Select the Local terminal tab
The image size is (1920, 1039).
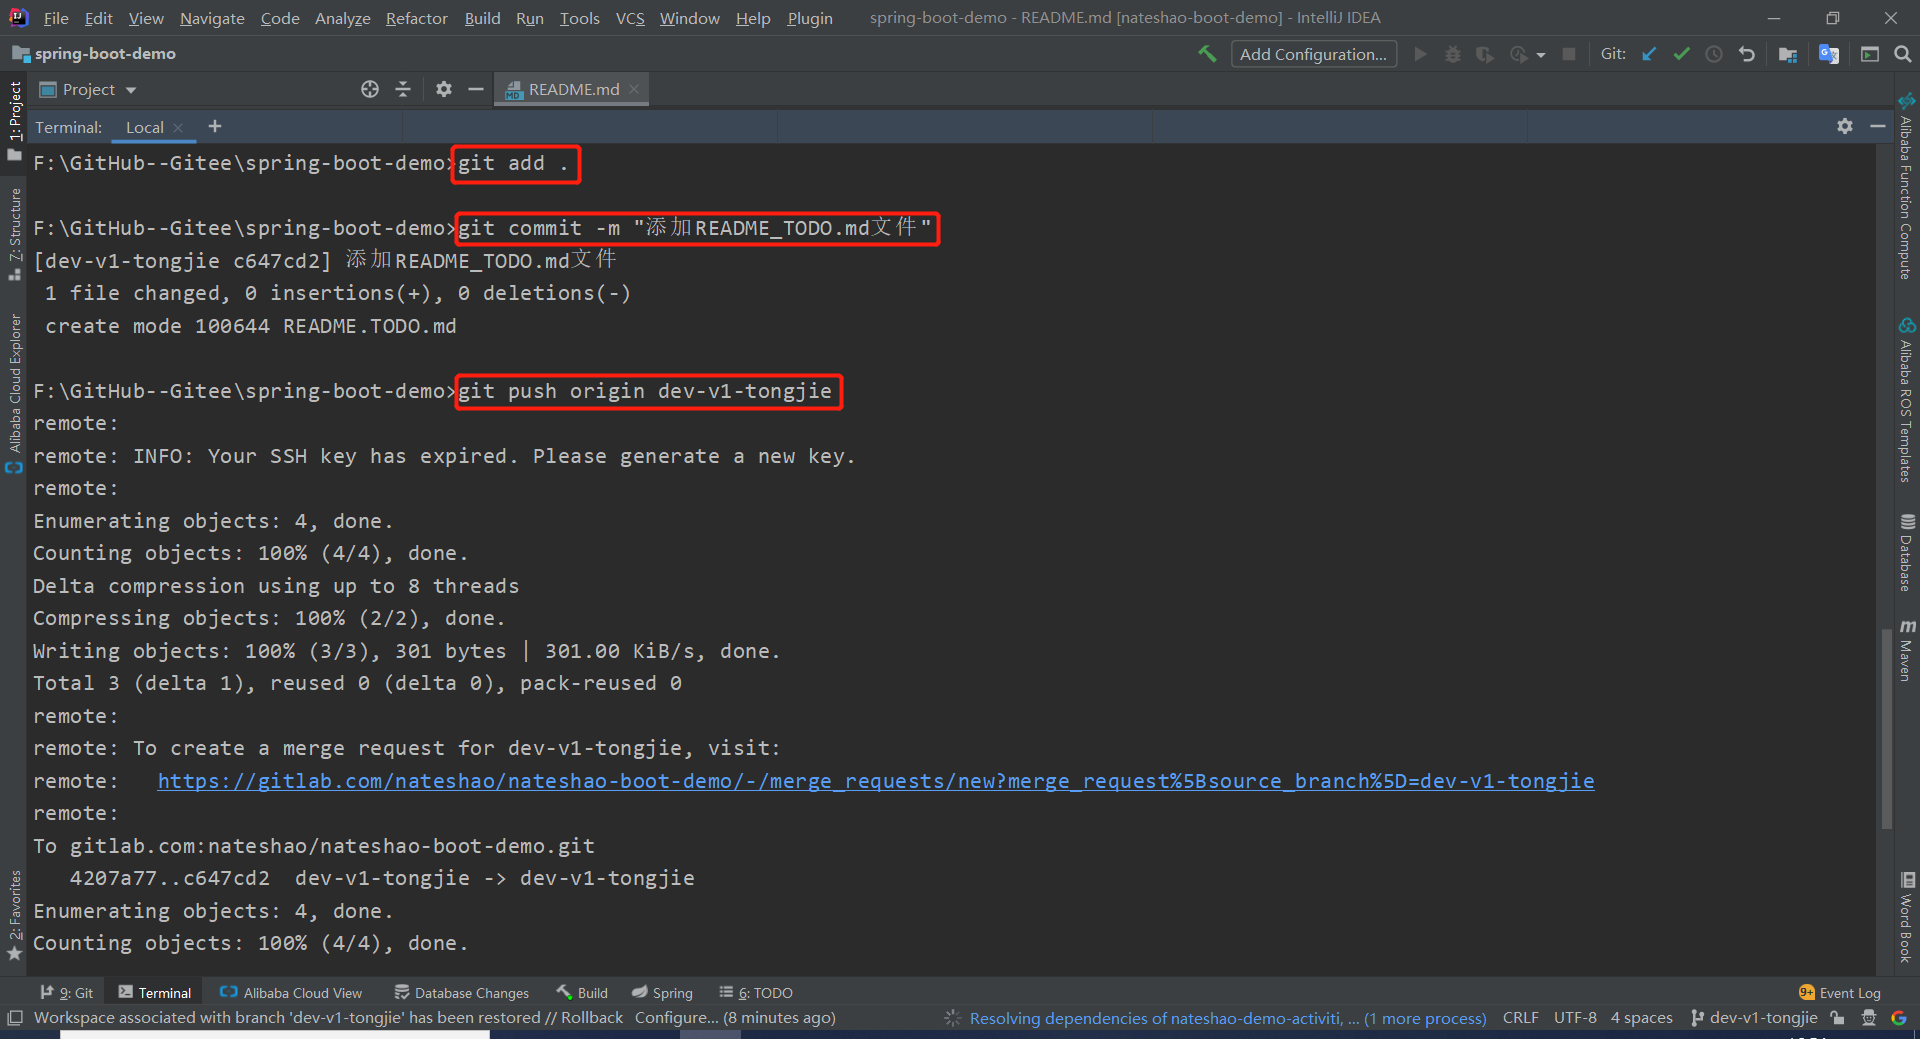[144, 127]
